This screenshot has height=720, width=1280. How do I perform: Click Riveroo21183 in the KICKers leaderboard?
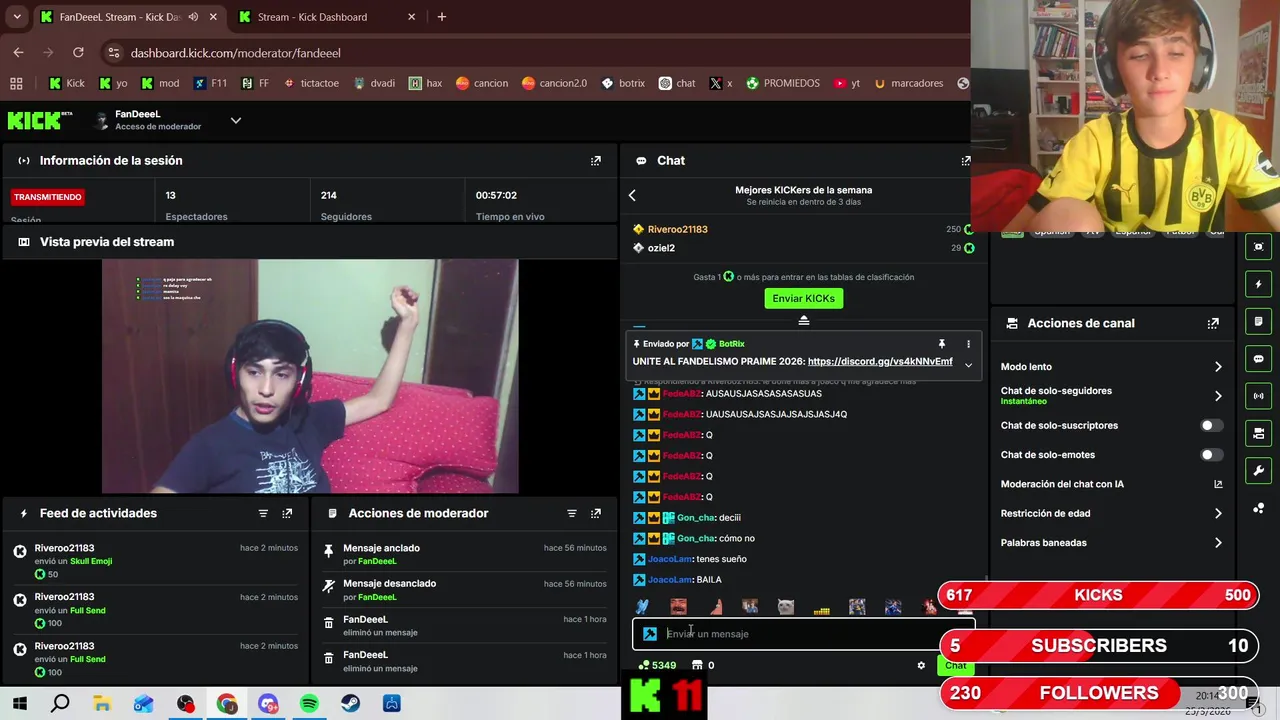click(x=677, y=230)
